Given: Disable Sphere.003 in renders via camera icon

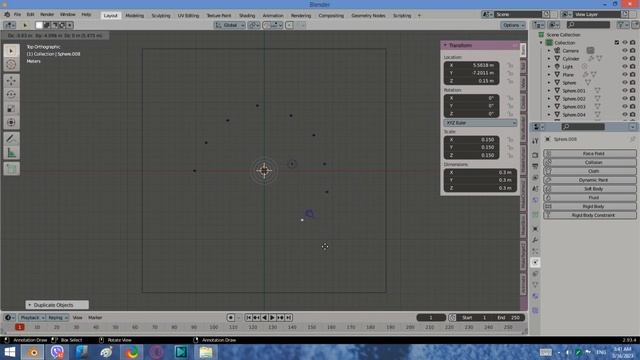Looking at the screenshot, I should coord(633,107).
